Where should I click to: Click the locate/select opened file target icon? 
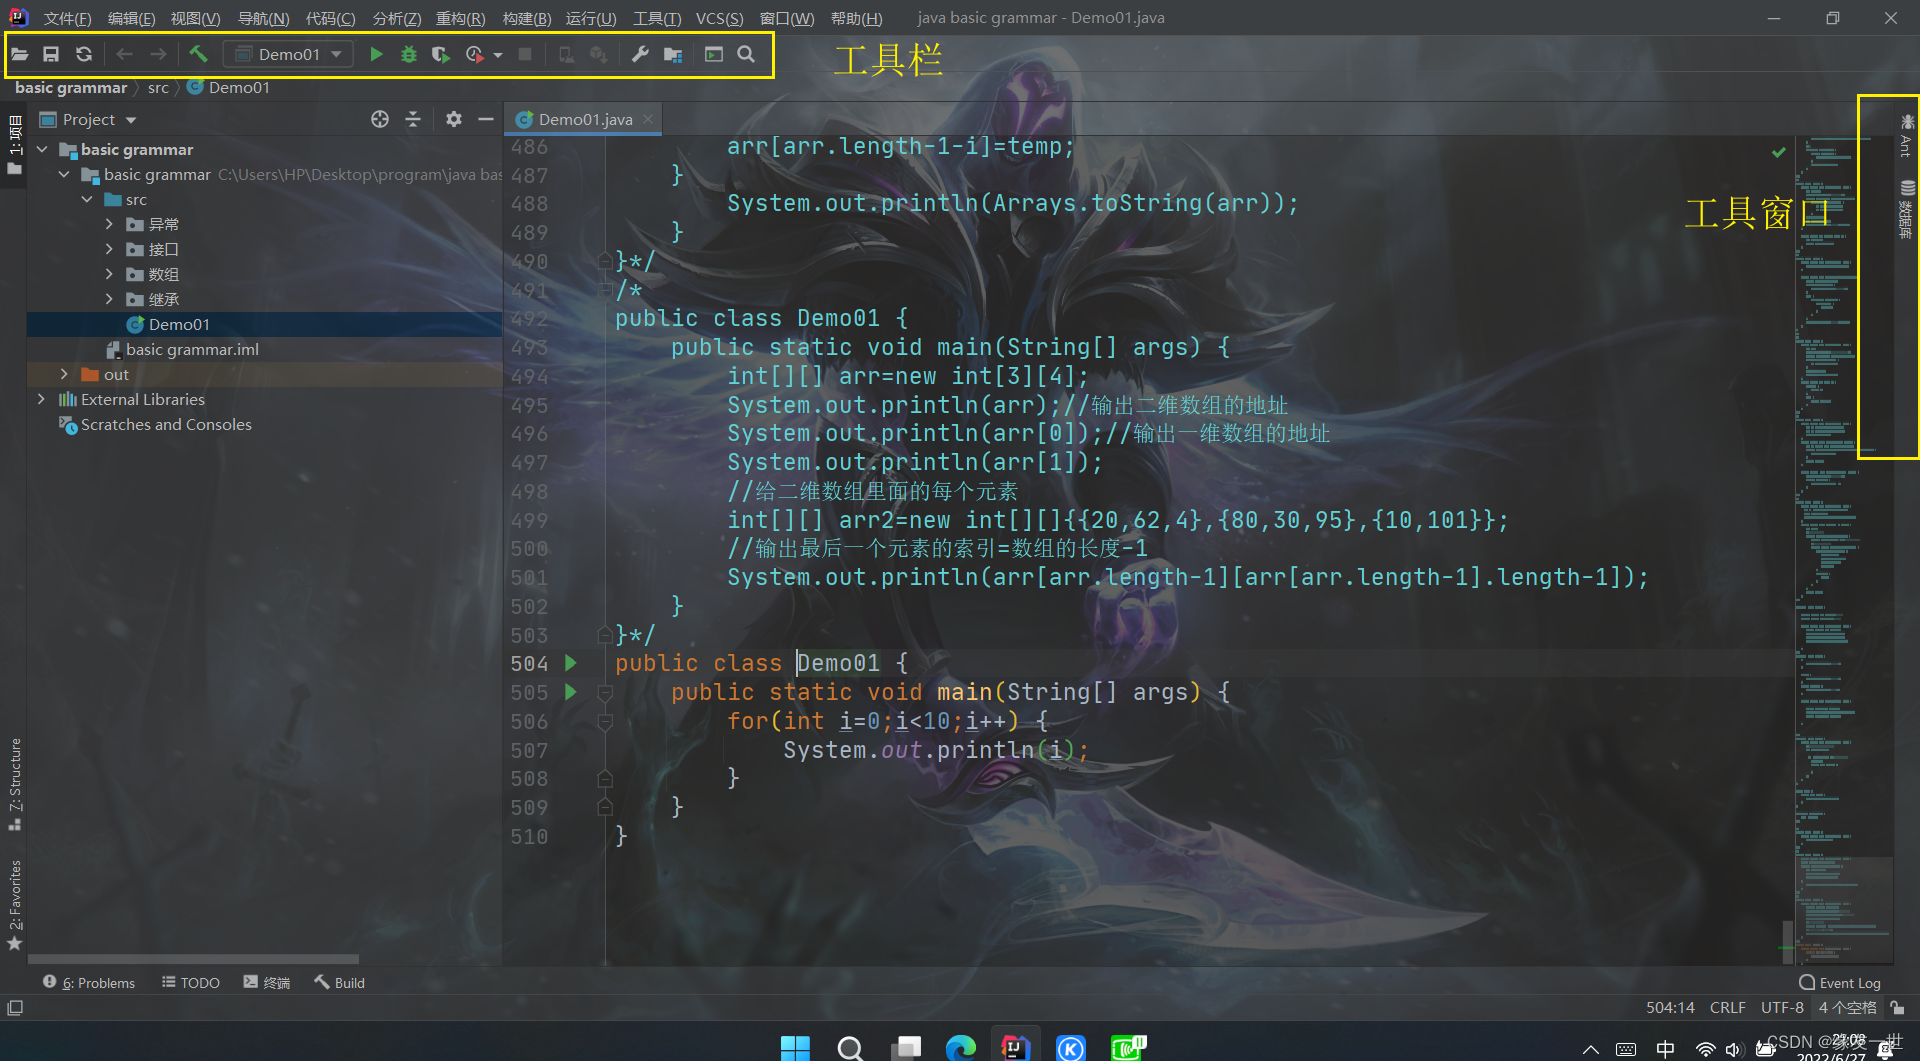(x=379, y=119)
